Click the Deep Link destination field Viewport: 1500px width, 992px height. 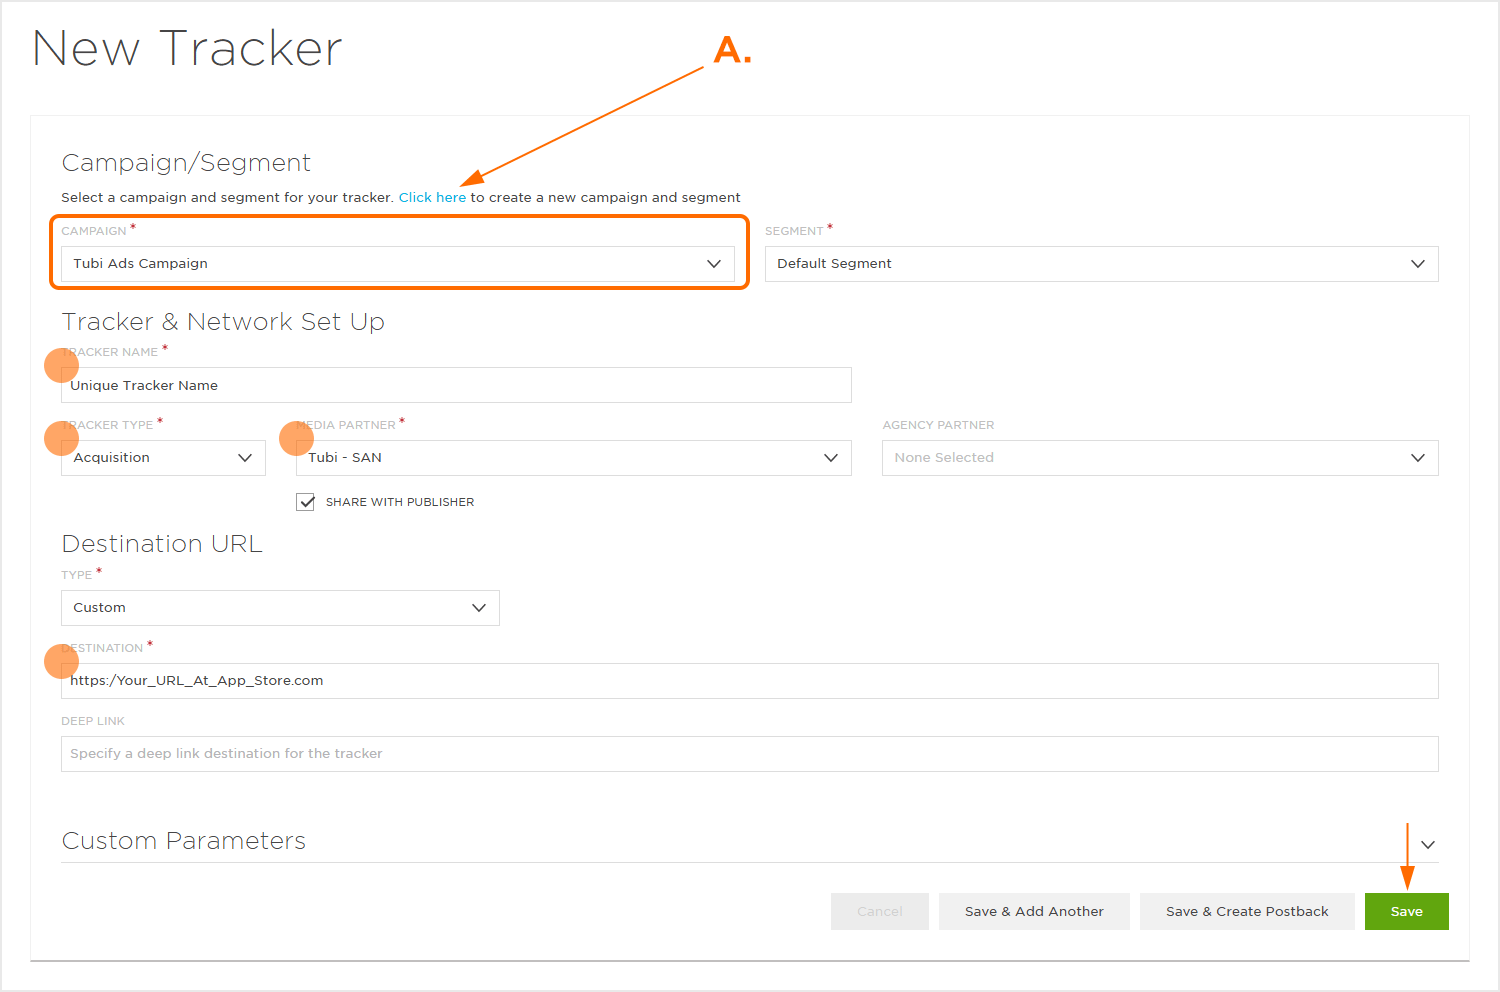pyautogui.click(x=749, y=753)
